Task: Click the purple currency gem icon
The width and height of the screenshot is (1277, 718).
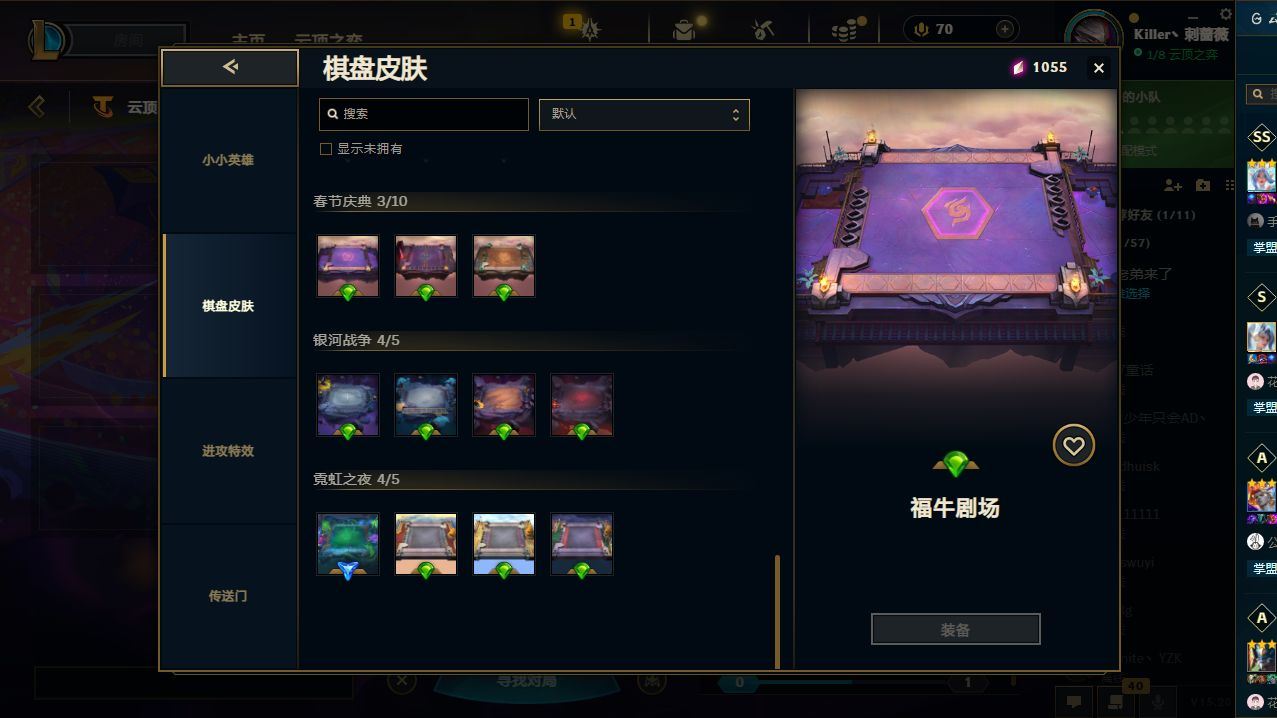Action: [1018, 67]
